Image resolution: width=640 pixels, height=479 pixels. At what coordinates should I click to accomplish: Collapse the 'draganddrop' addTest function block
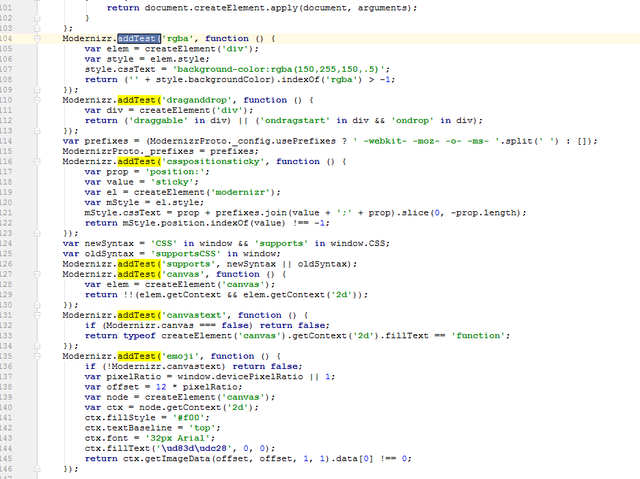pyautogui.click(x=37, y=100)
